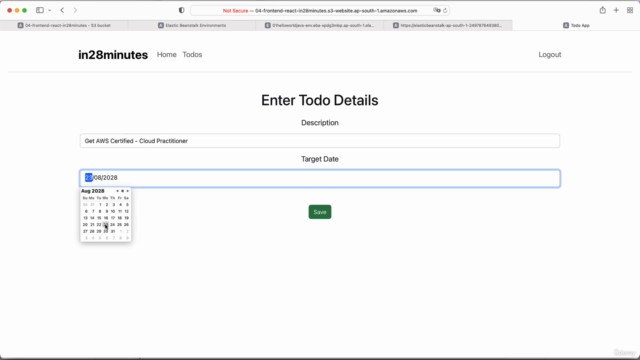The width and height of the screenshot is (640, 360).
Task: Pick date 29 in the calendar
Action: pos(99,231)
